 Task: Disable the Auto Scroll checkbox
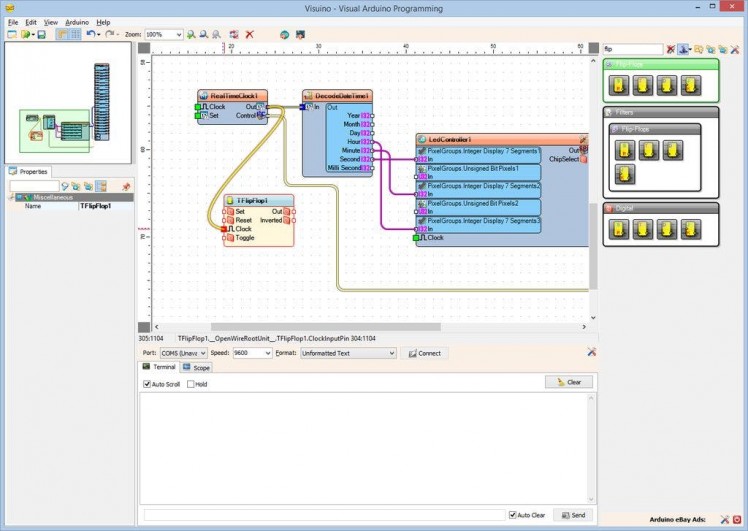tap(148, 384)
